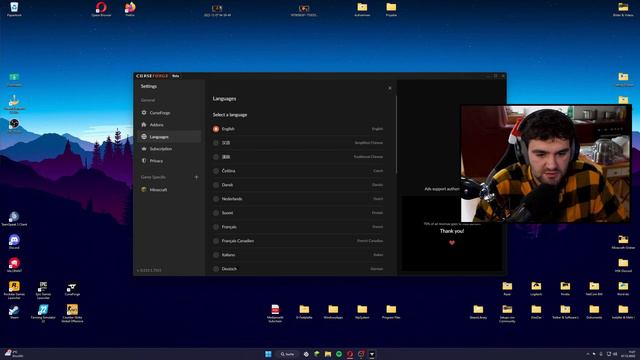Screen dimensions: 640x360
Task: Click the taskbar search box
Action: pos(287,354)
